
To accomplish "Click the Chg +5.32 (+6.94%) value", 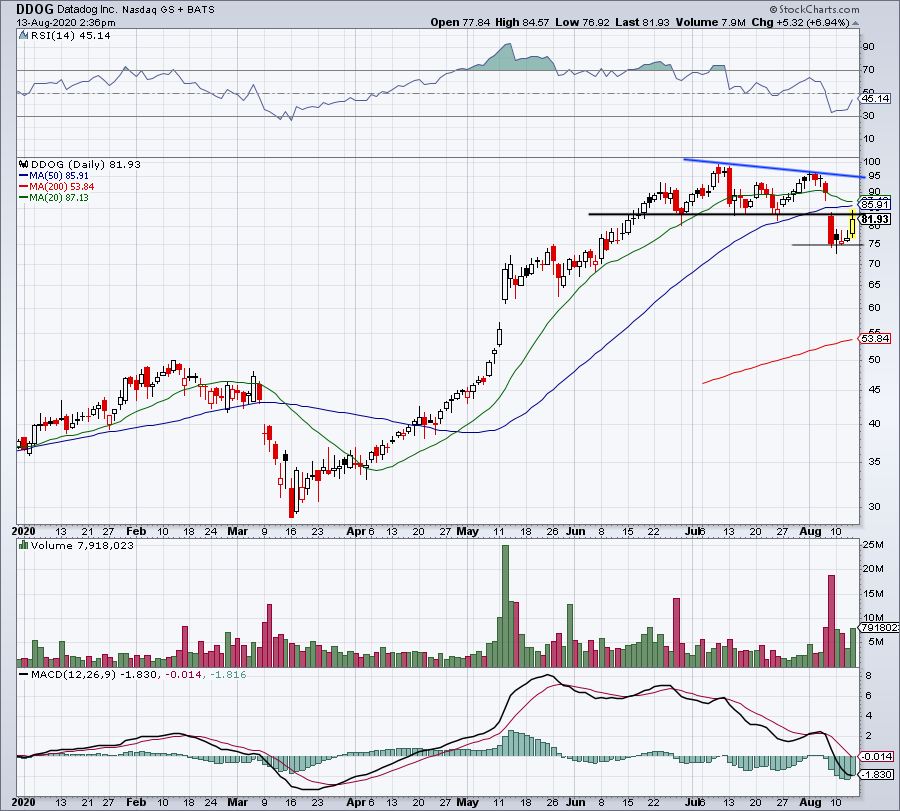I will tap(800, 22).
